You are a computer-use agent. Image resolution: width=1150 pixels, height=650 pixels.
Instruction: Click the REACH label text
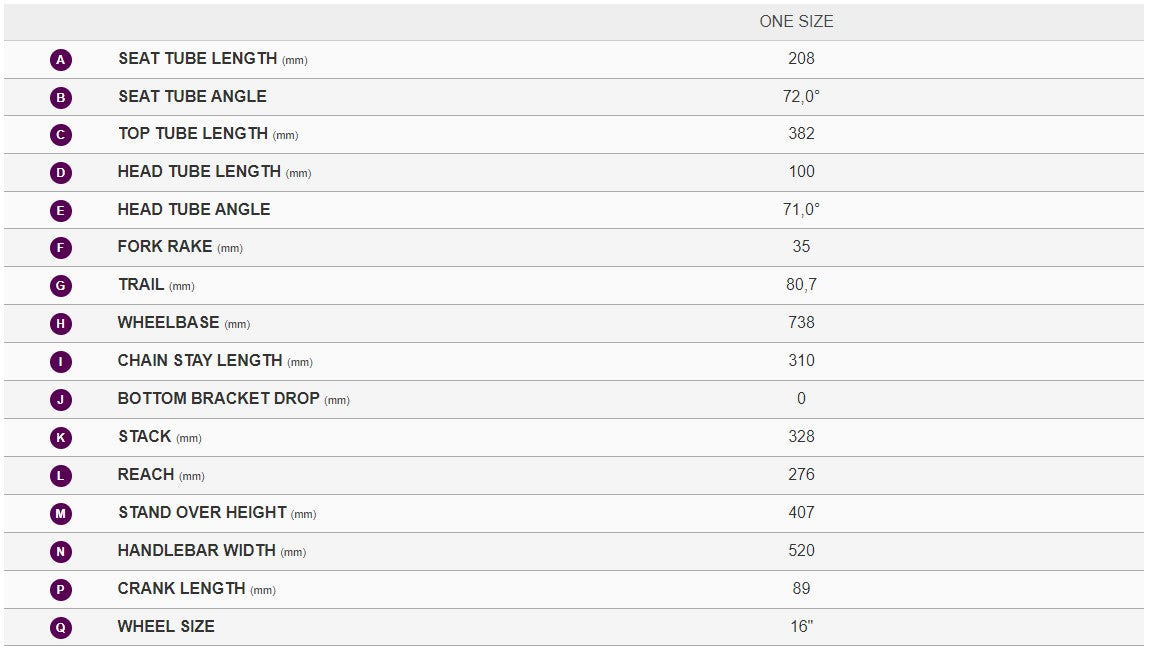tap(146, 475)
